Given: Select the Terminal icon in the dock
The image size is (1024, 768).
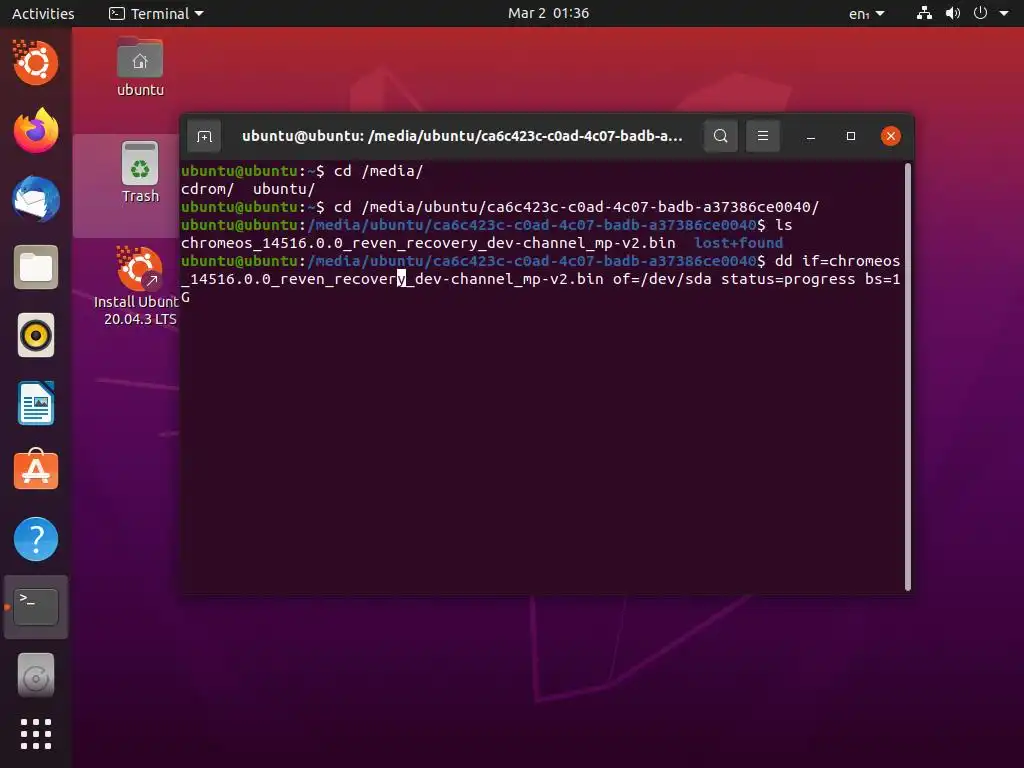Looking at the screenshot, I should click(x=36, y=607).
